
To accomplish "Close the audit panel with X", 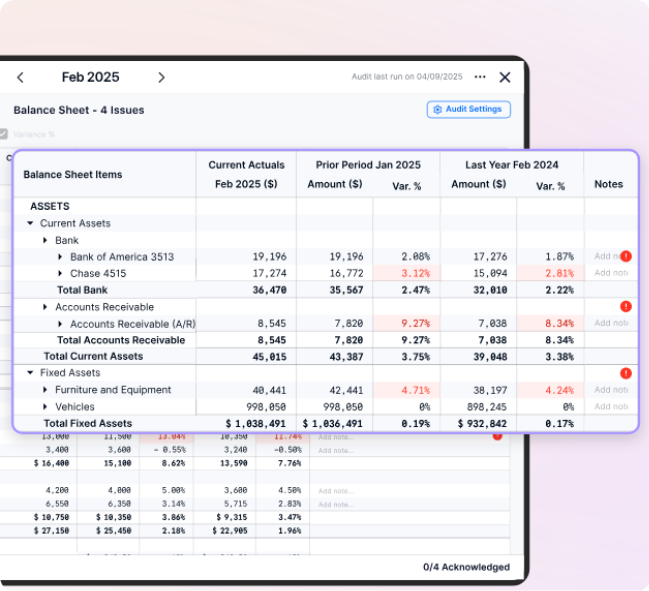I will [x=505, y=77].
